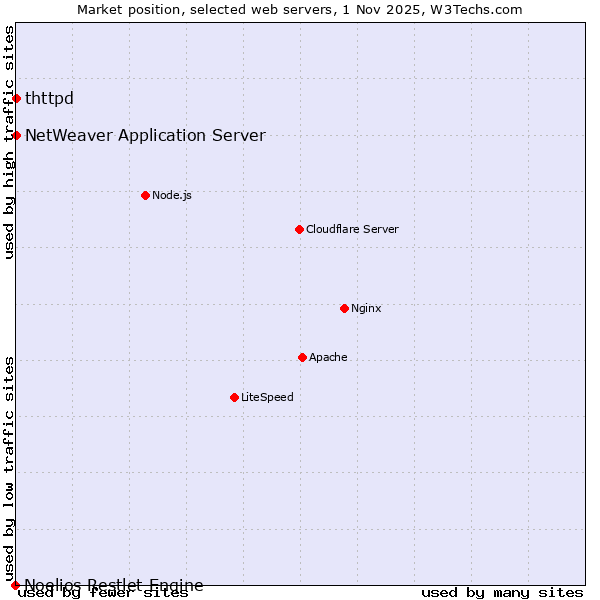
Task: Click the 'used by many sites' axis label
Action: click(502, 593)
